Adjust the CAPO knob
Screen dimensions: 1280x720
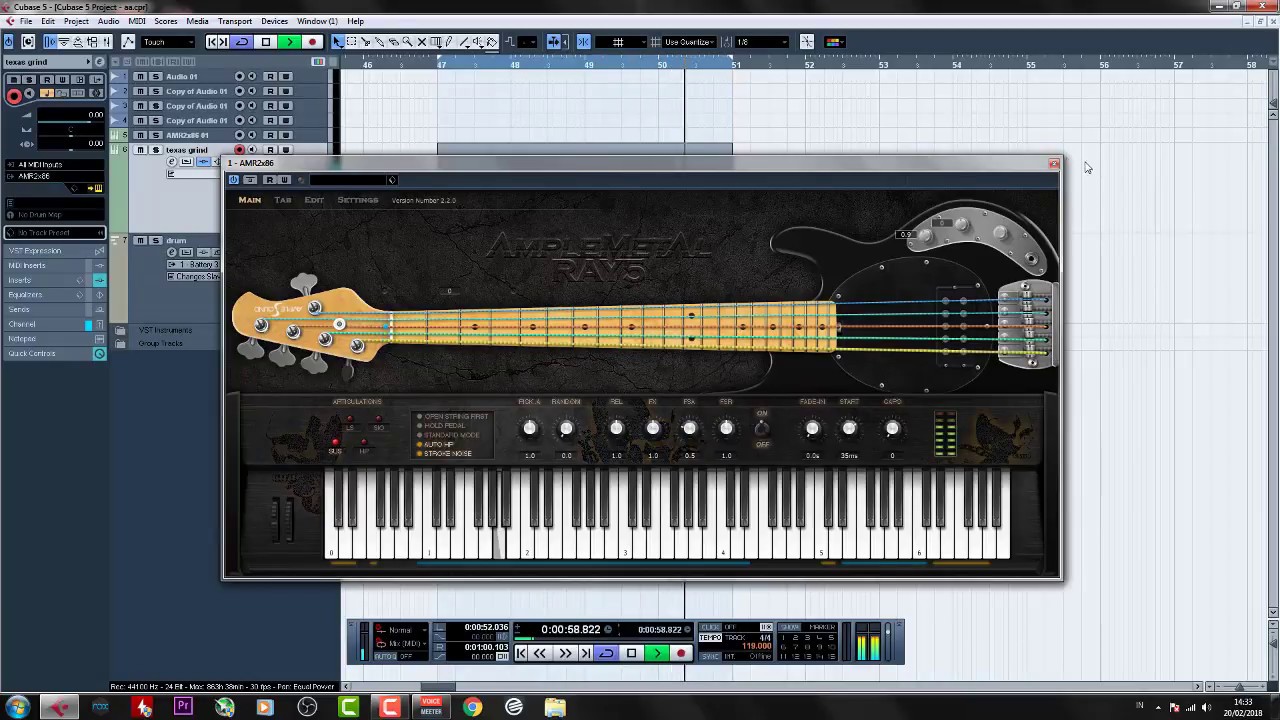[x=892, y=429]
